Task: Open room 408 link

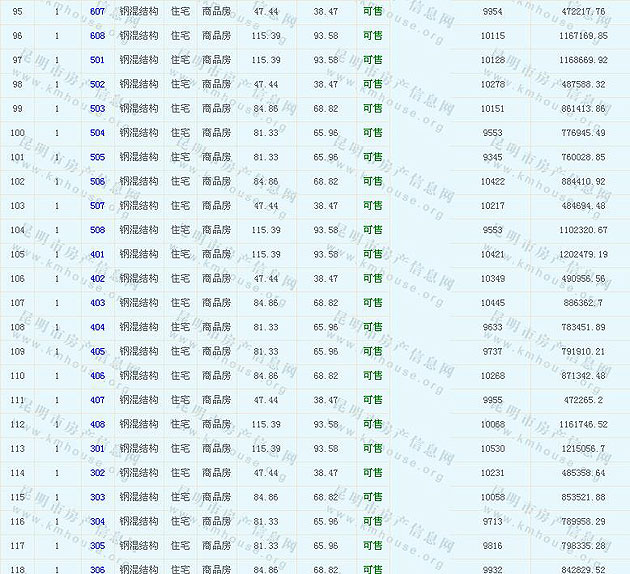Action: 97,424
